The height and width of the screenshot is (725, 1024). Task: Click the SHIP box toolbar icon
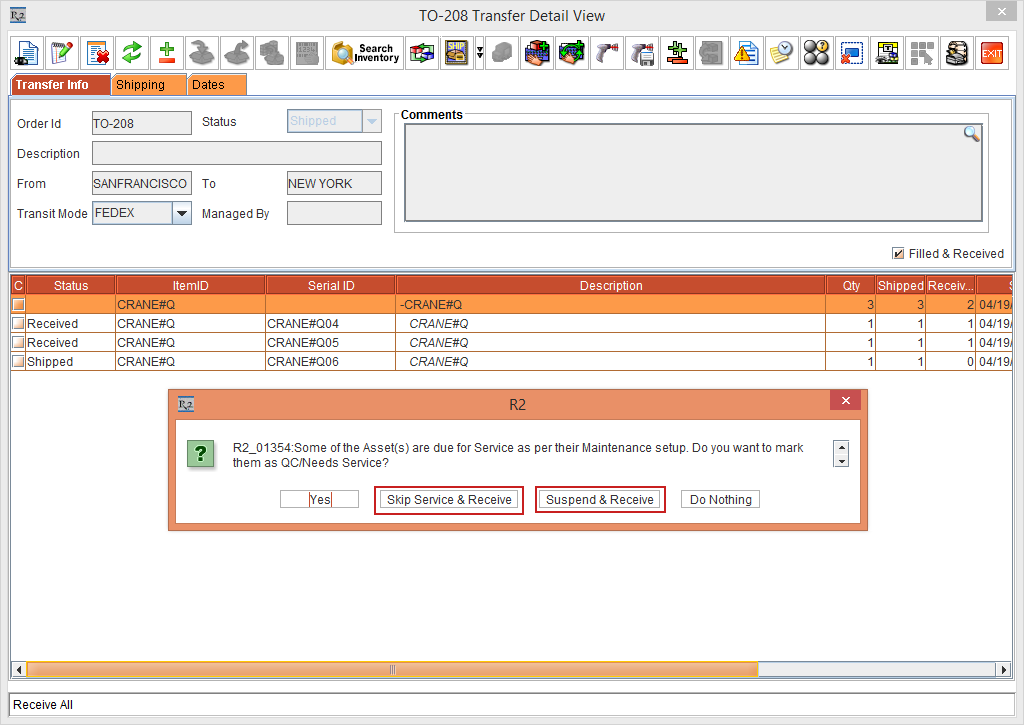tap(457, 53)
